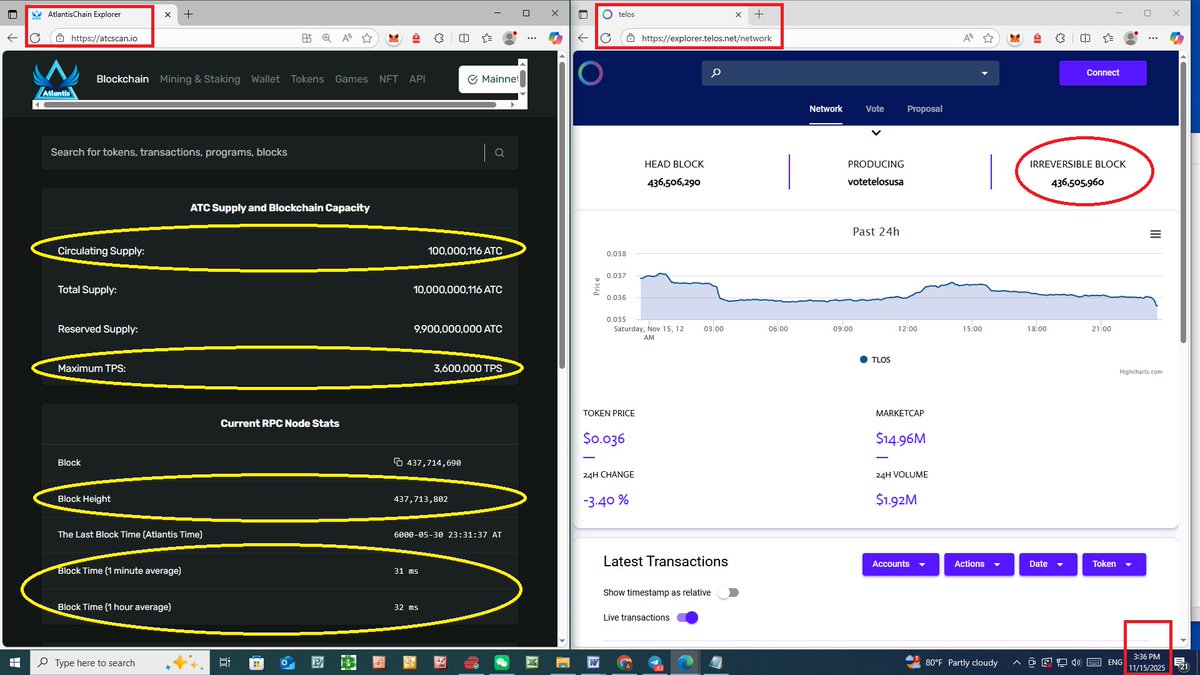Turn off the Live transactions switch
The width and height of the screenshot is (1200, 675).
687,617
